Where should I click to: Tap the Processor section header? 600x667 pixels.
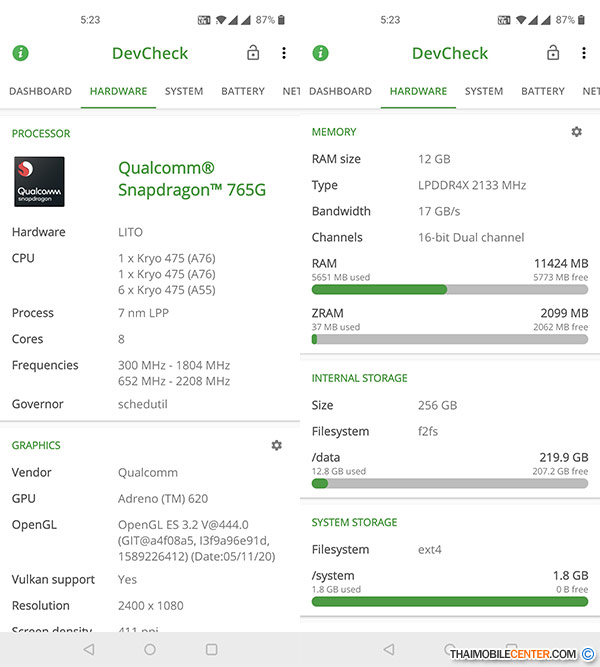click(41, 134)
